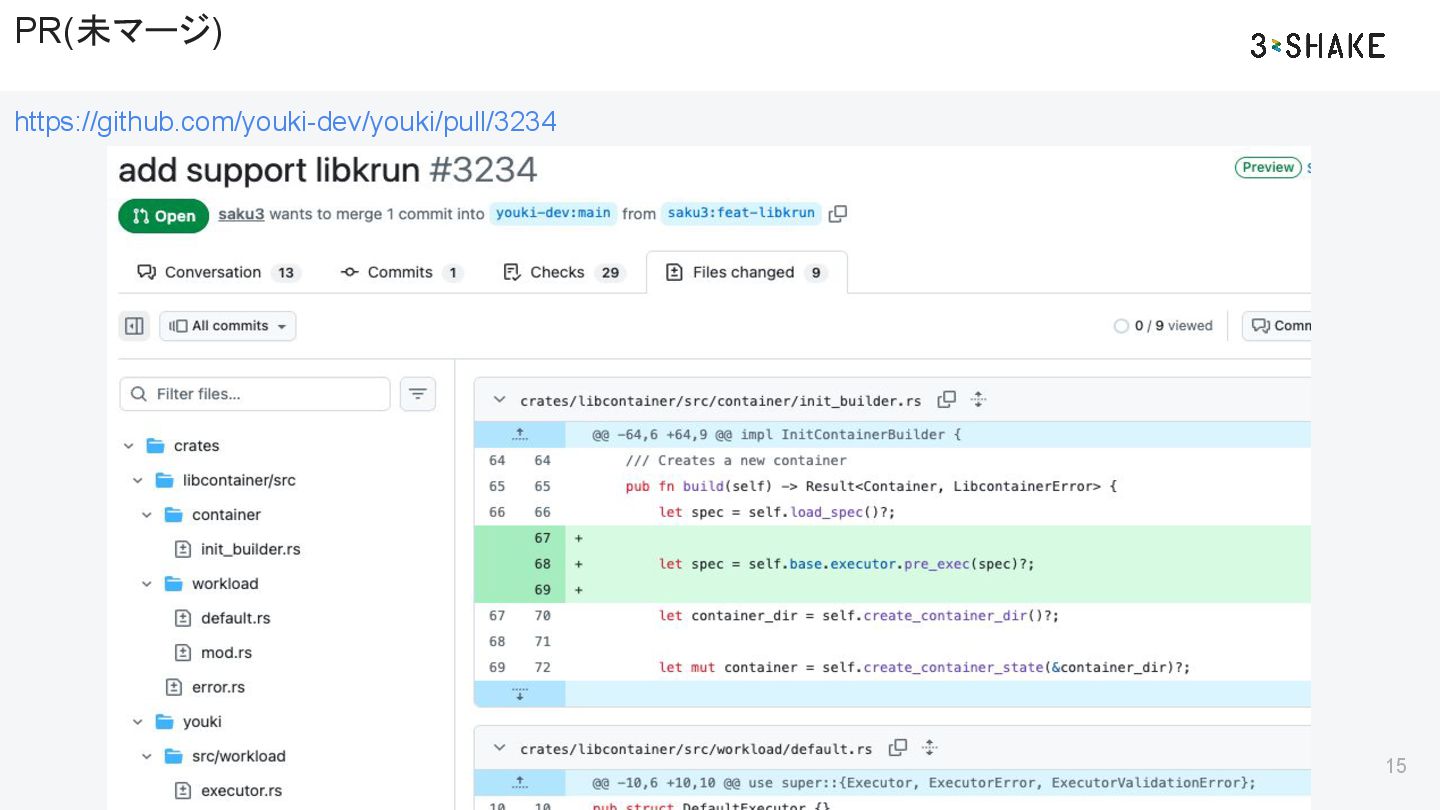
Task: Select error.rs in file tree
Action: coord(218,687)
